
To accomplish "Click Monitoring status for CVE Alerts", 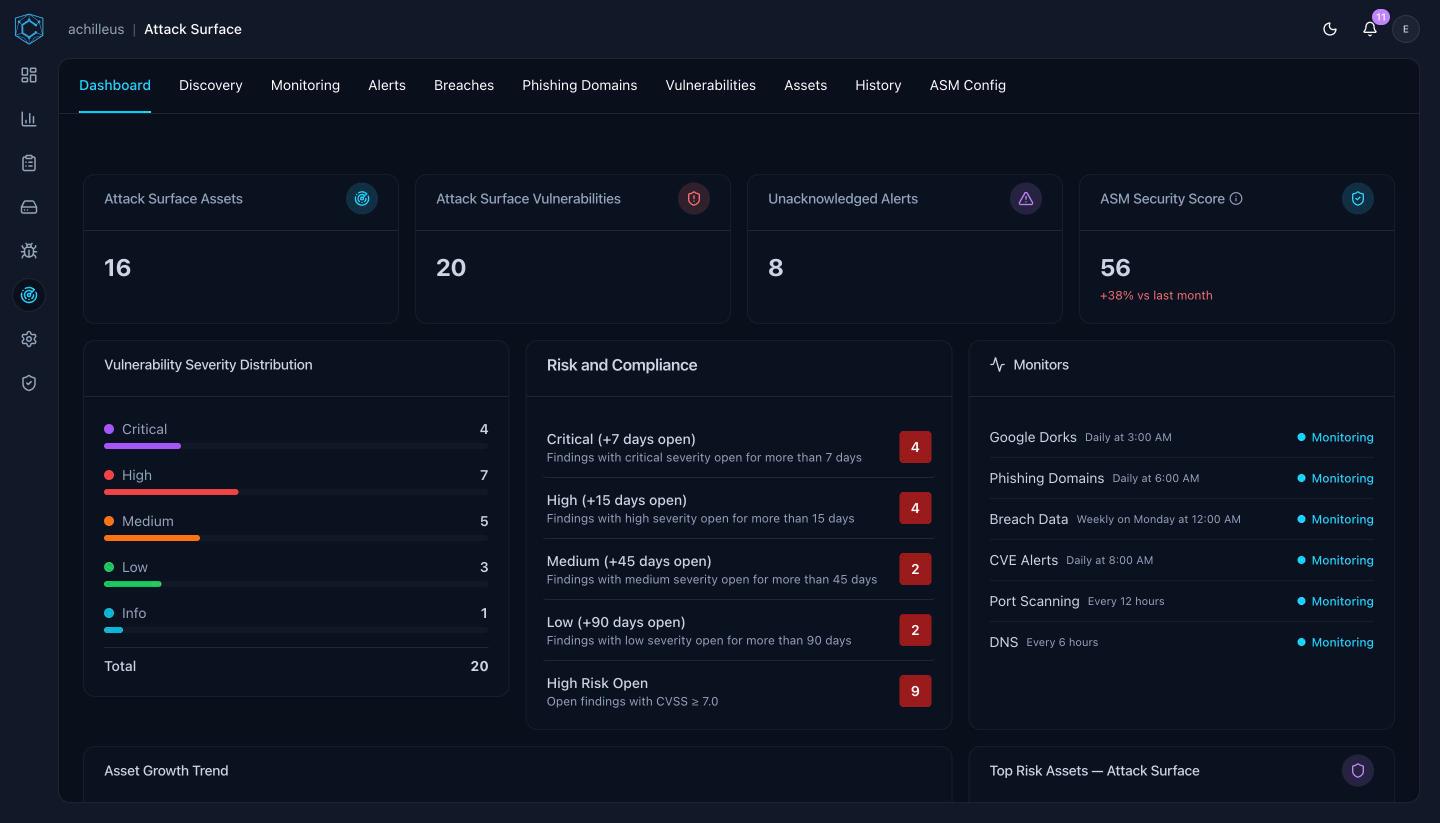I will (x=1336, y=560).
